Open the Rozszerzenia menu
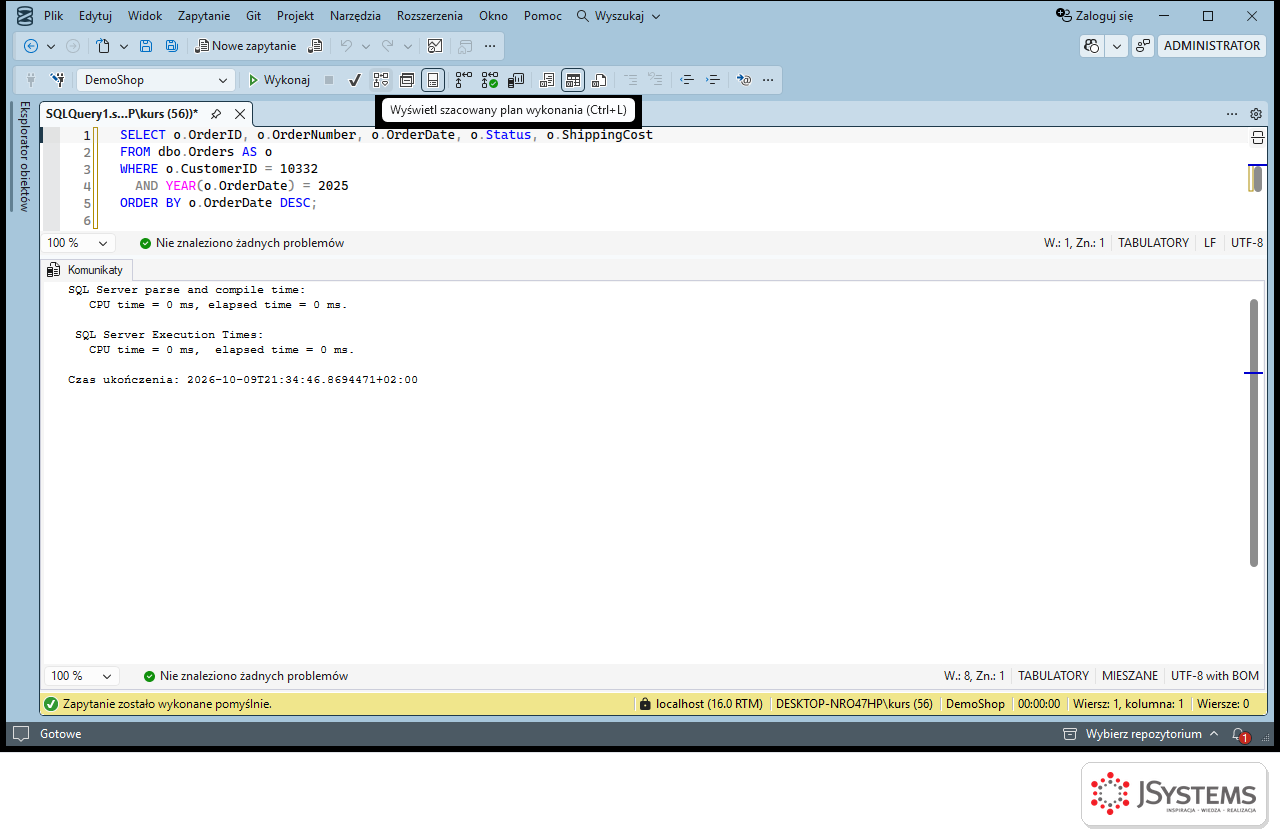Screen dimensions: 1280x835 coord(430,16)
